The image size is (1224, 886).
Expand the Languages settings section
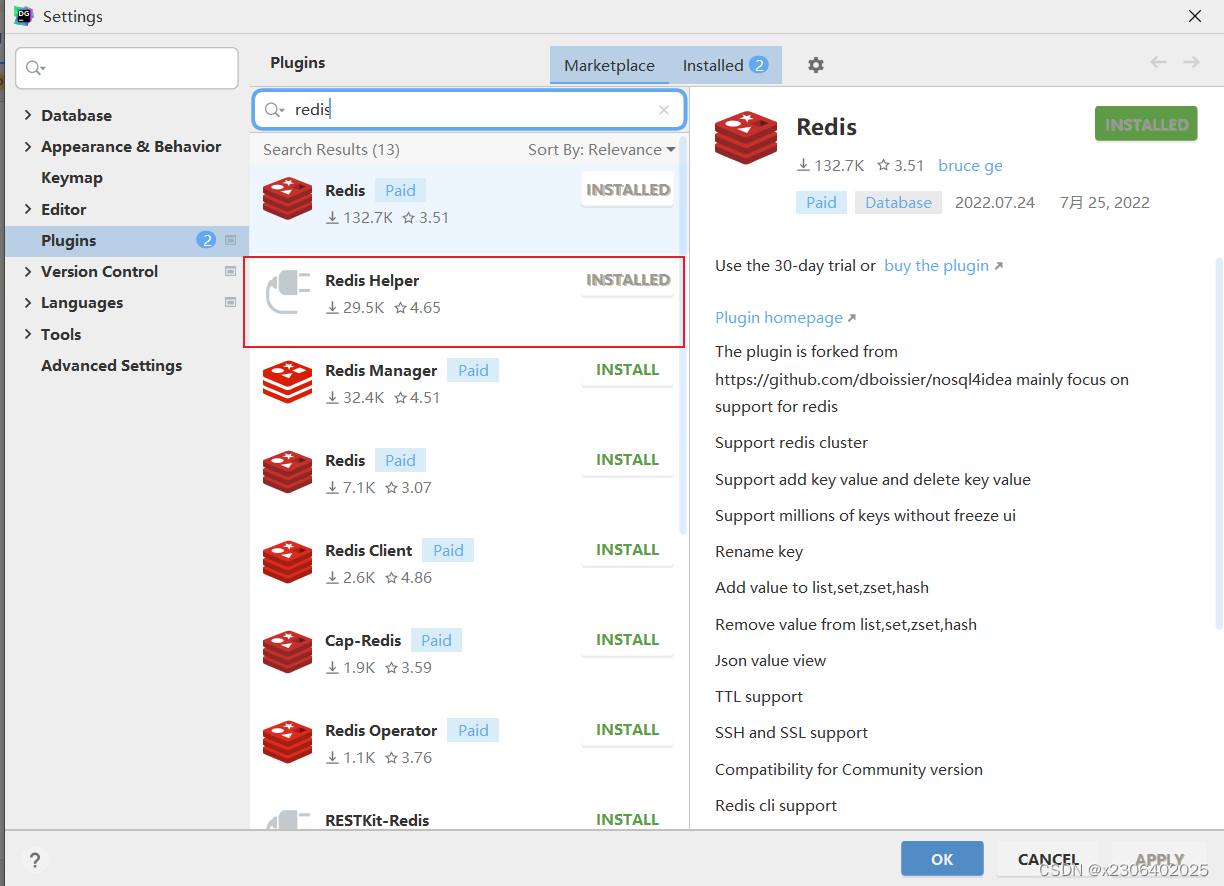(27, 302)
